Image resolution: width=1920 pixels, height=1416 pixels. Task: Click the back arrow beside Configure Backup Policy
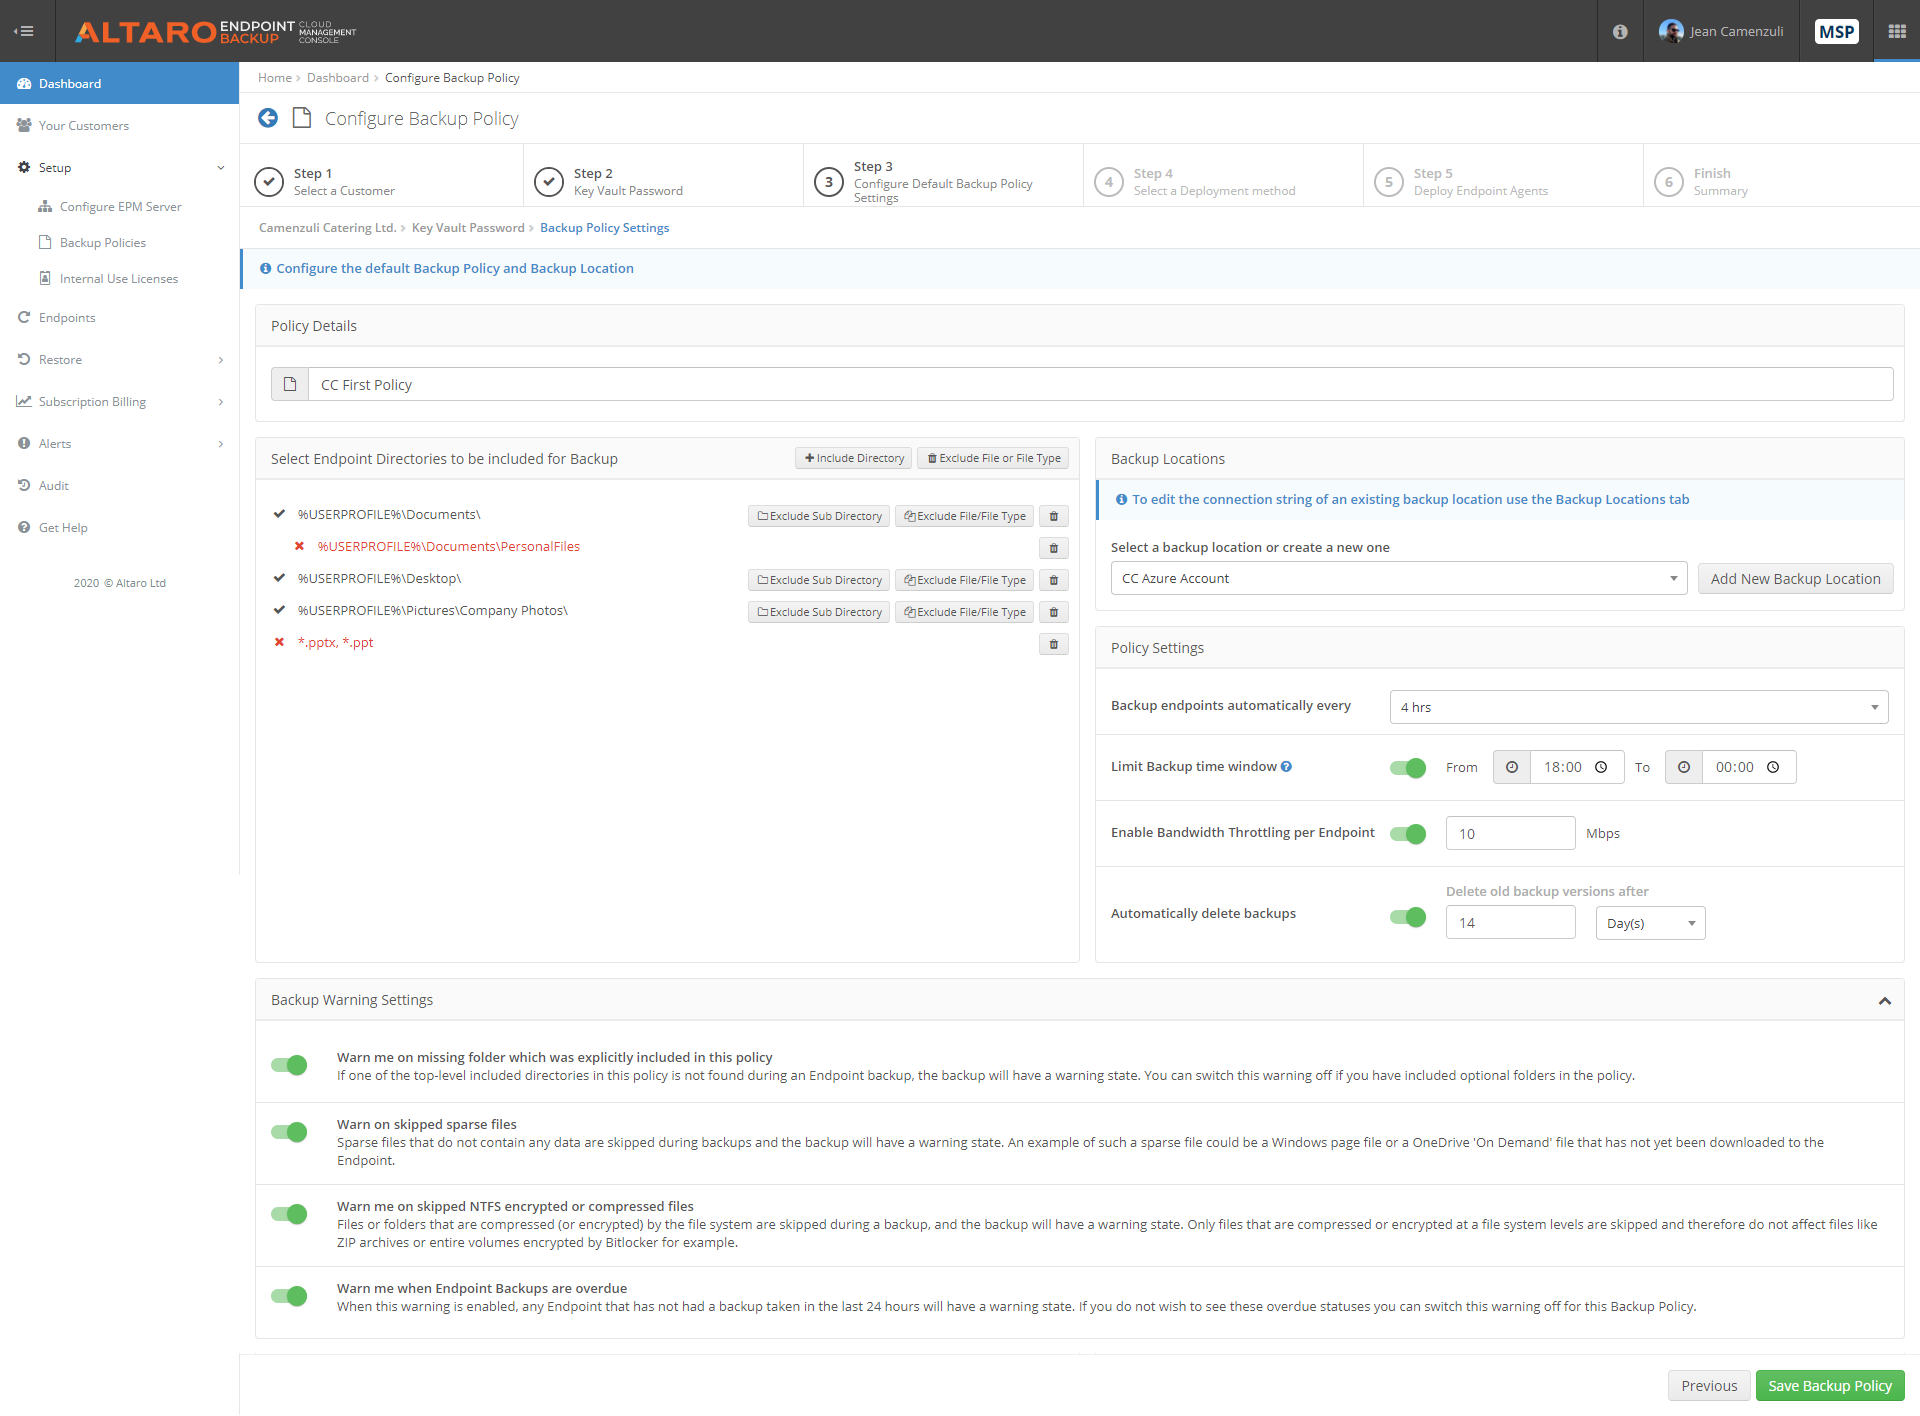(268, 118)
